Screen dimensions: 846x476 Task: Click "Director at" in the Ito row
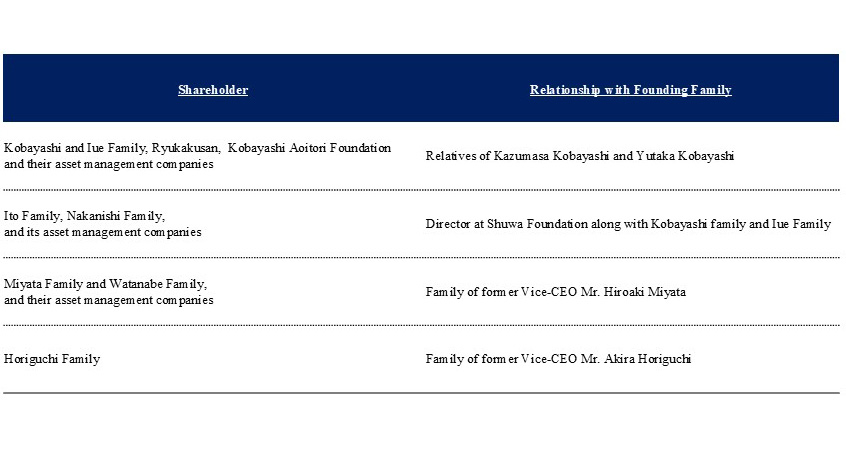click(453, 224)
